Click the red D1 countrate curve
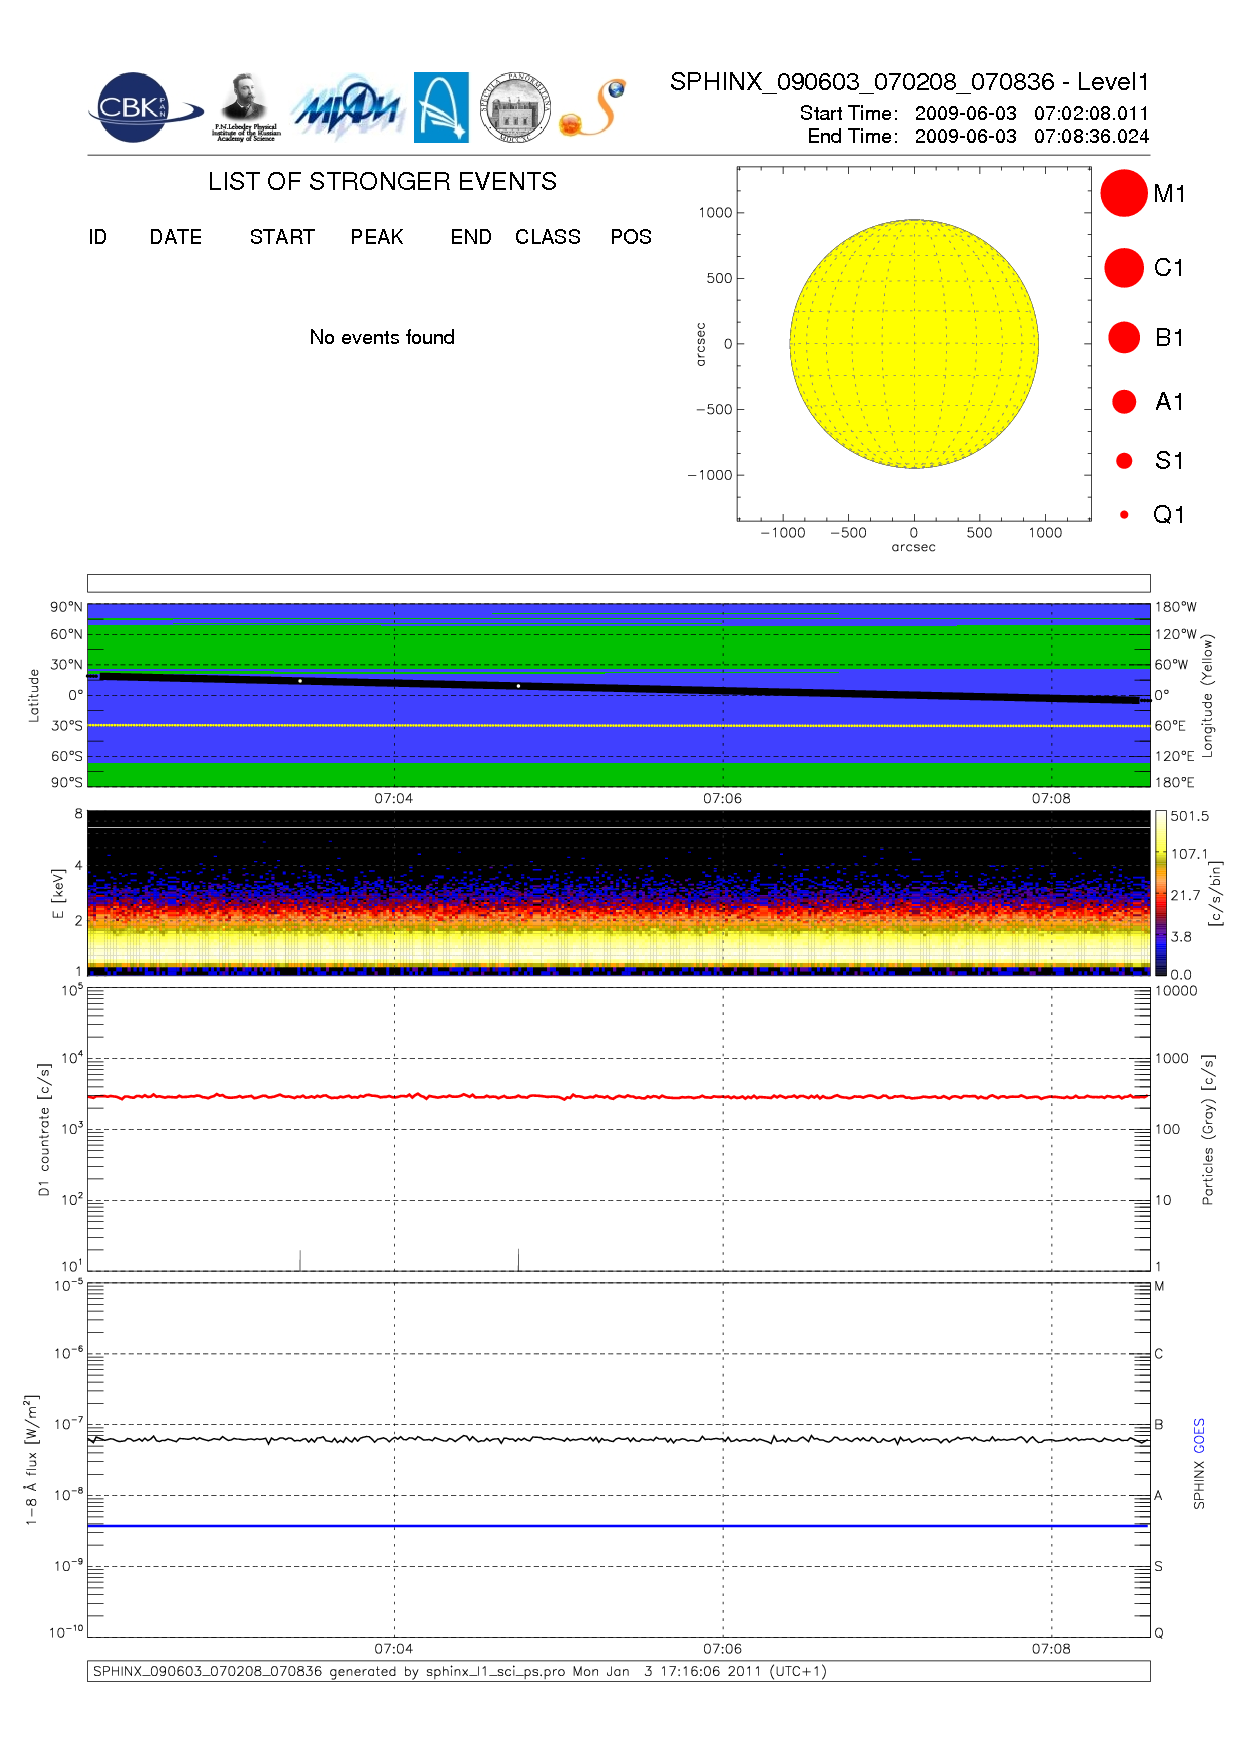The width and height of the screenshot is (1240, 1754). click(620, 1097)
